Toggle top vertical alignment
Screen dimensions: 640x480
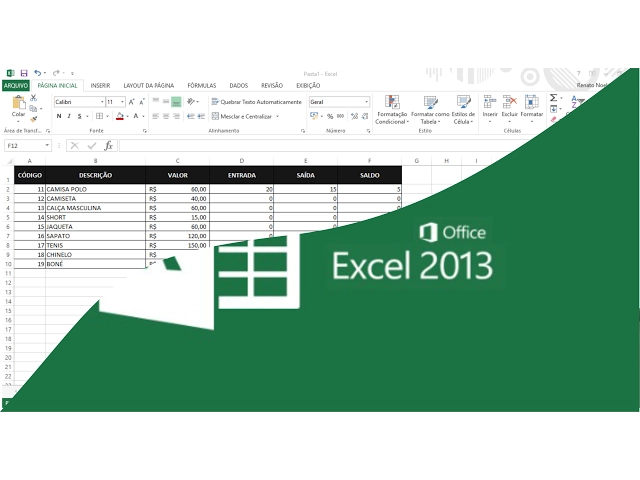pos(156,102)
